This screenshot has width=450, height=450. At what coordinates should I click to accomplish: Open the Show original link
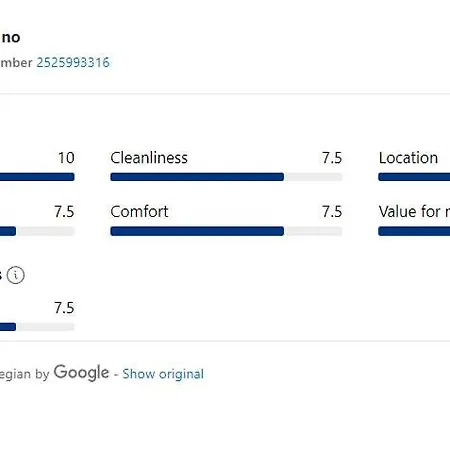point(163,374)
